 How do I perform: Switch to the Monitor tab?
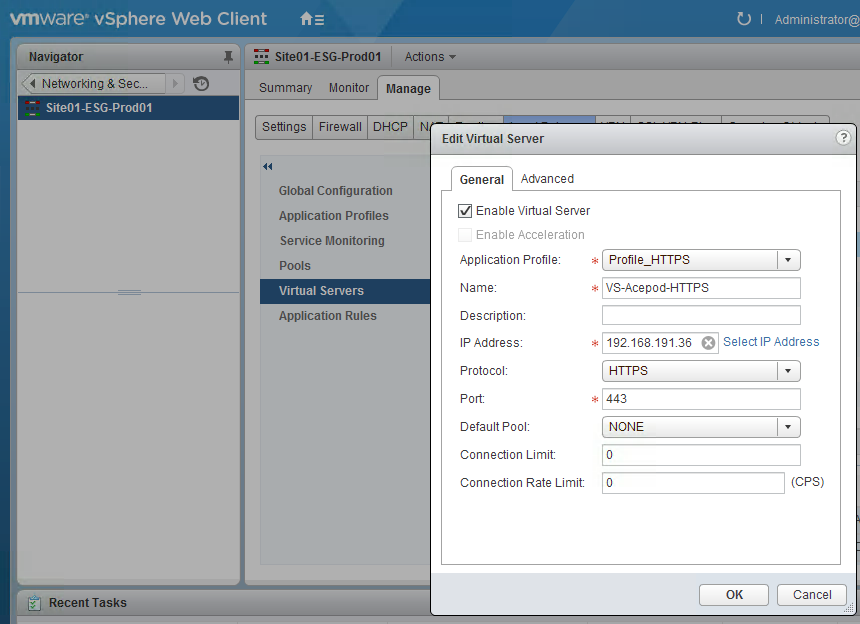[x=349, y=88]
